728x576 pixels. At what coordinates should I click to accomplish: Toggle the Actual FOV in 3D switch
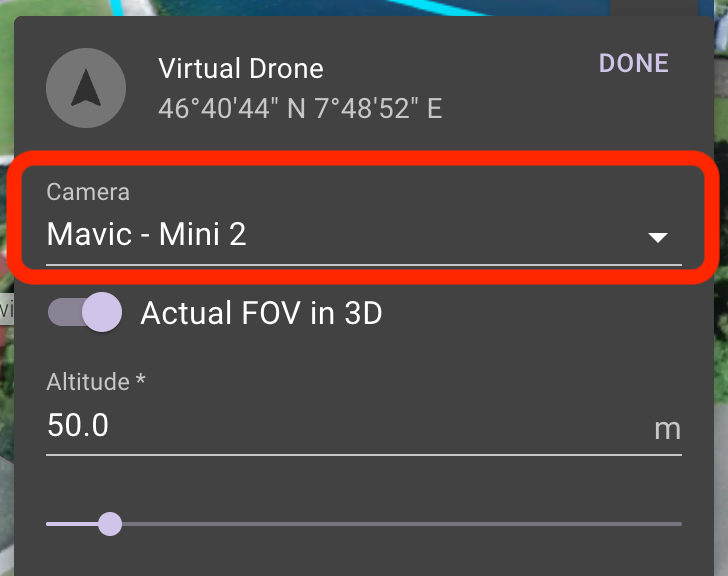(85, 312)
